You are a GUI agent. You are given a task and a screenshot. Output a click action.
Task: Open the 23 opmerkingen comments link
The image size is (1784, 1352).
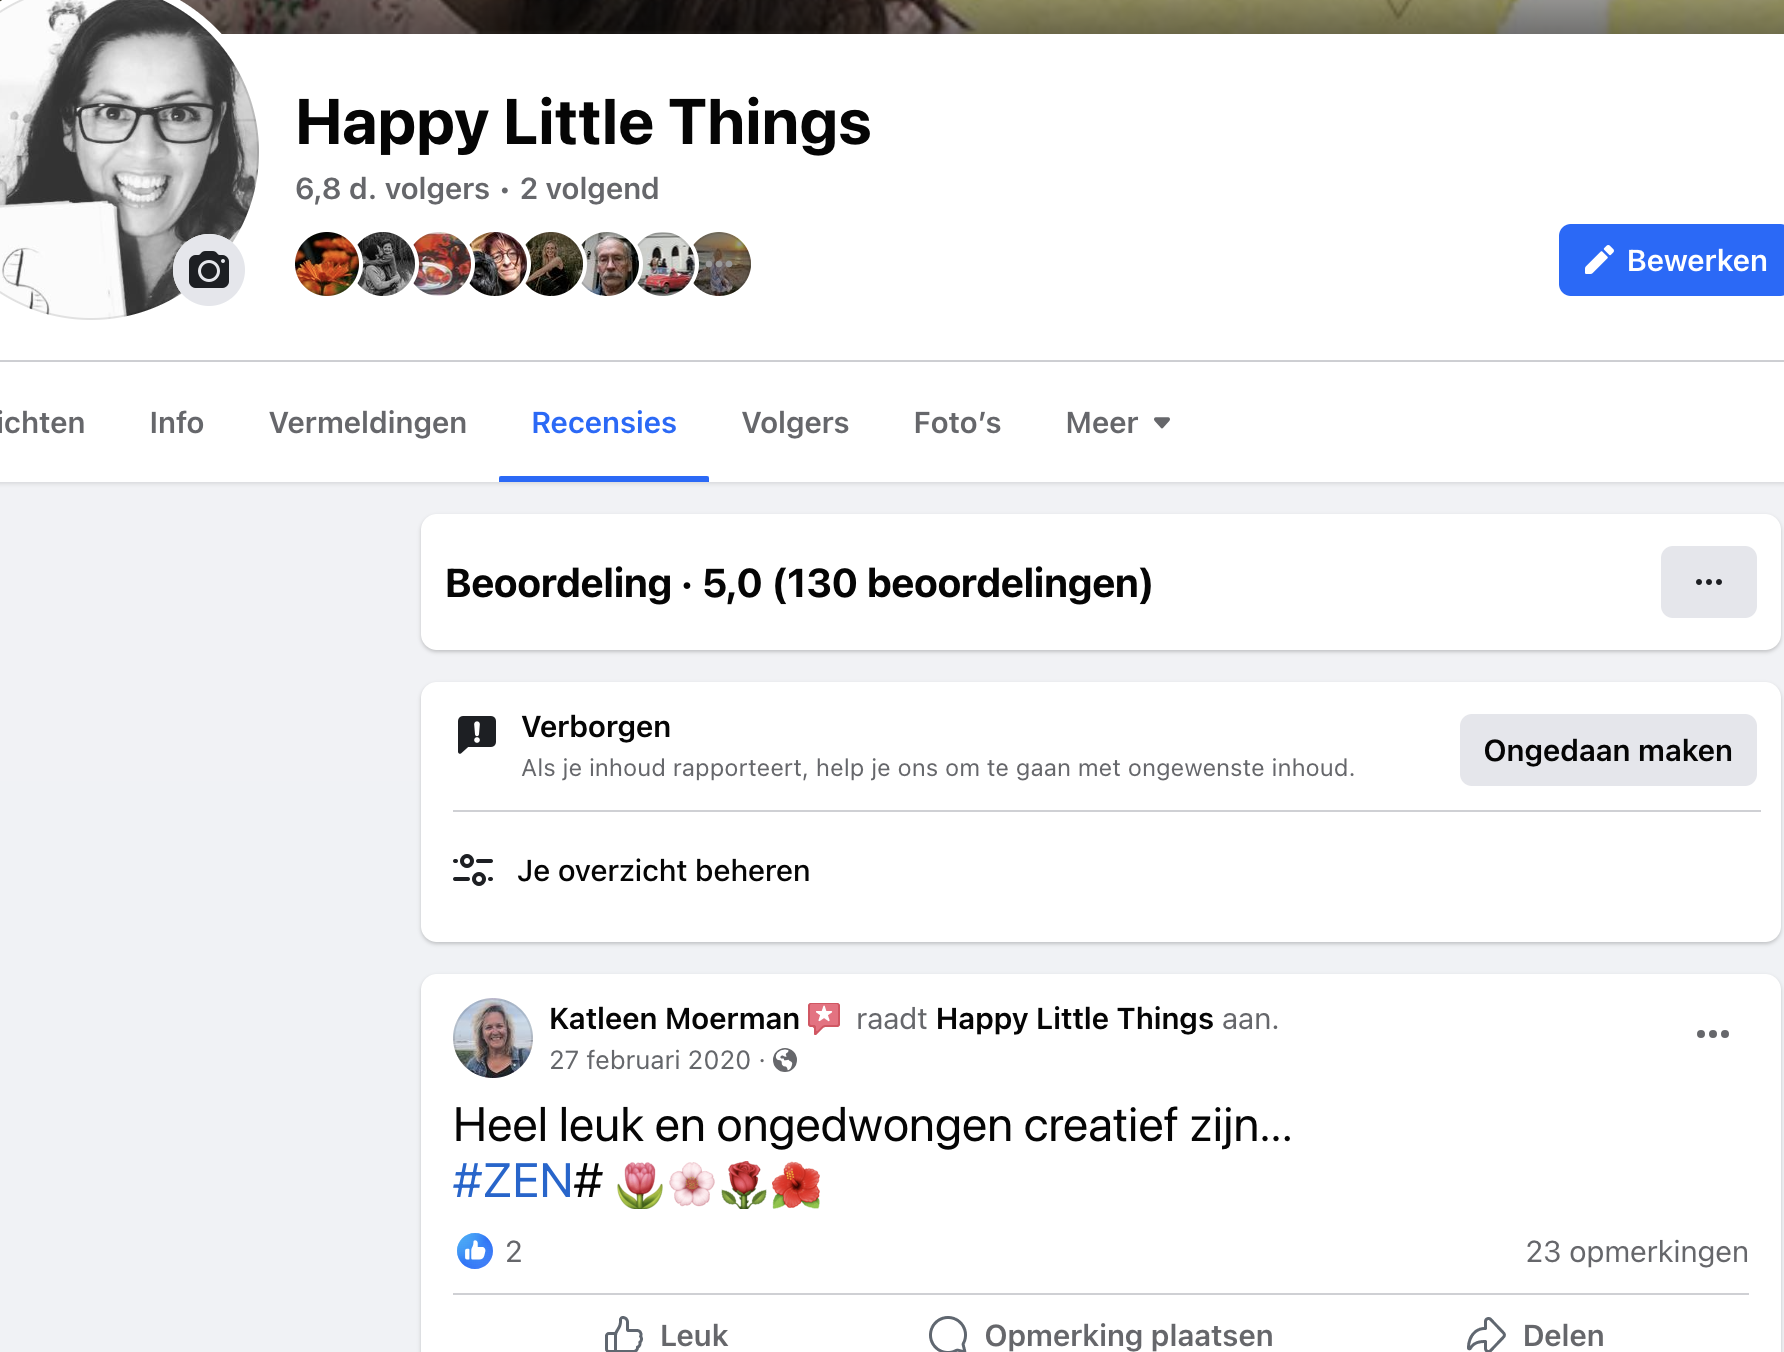click(1636, 1251)
